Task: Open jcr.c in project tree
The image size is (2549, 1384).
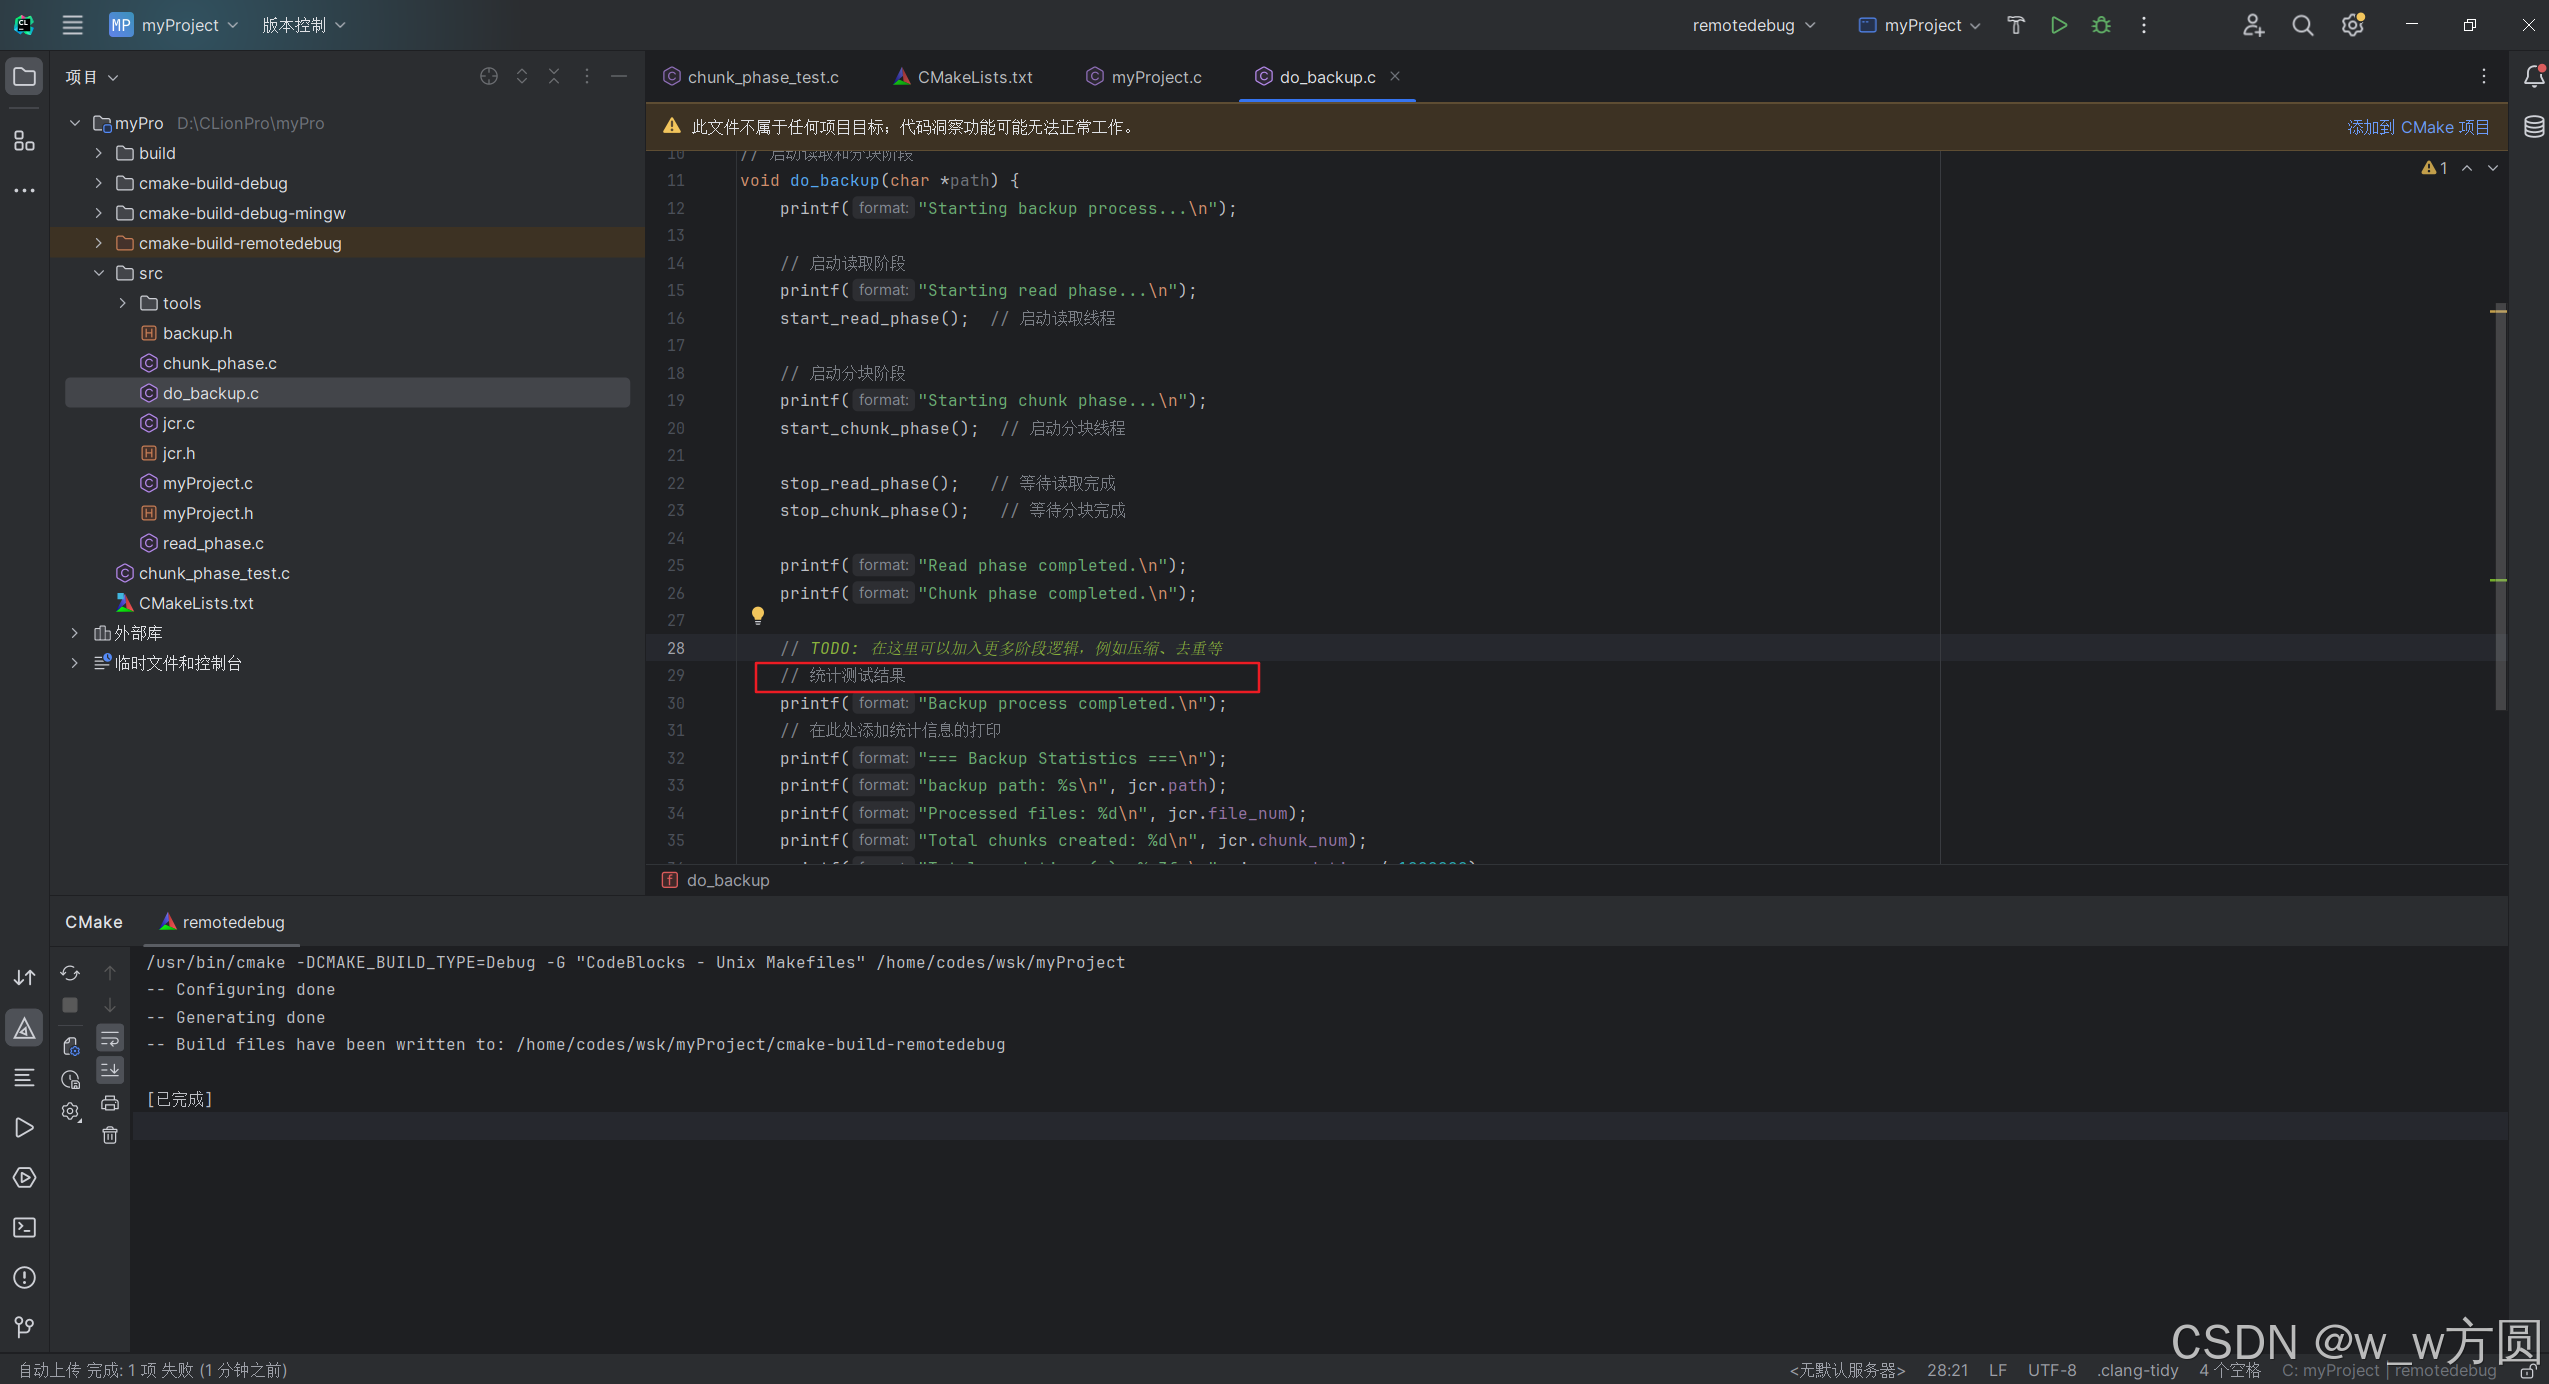Action: pyautogui.click(x=178, y=423)
